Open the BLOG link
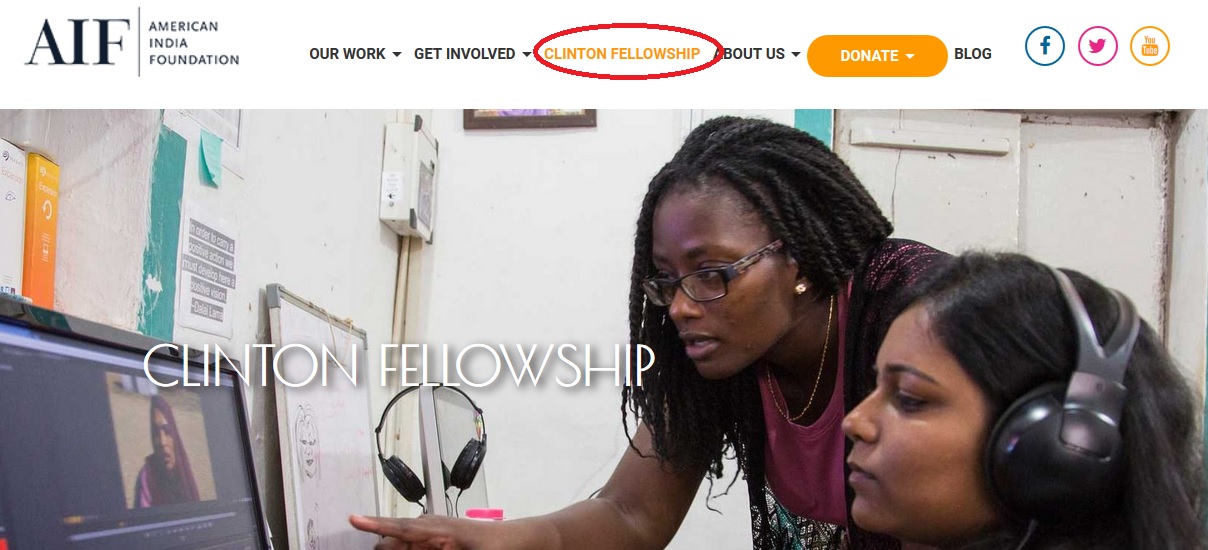Image resolution: width=1208 pixels, height=550 pixels. tap(973, 54)
